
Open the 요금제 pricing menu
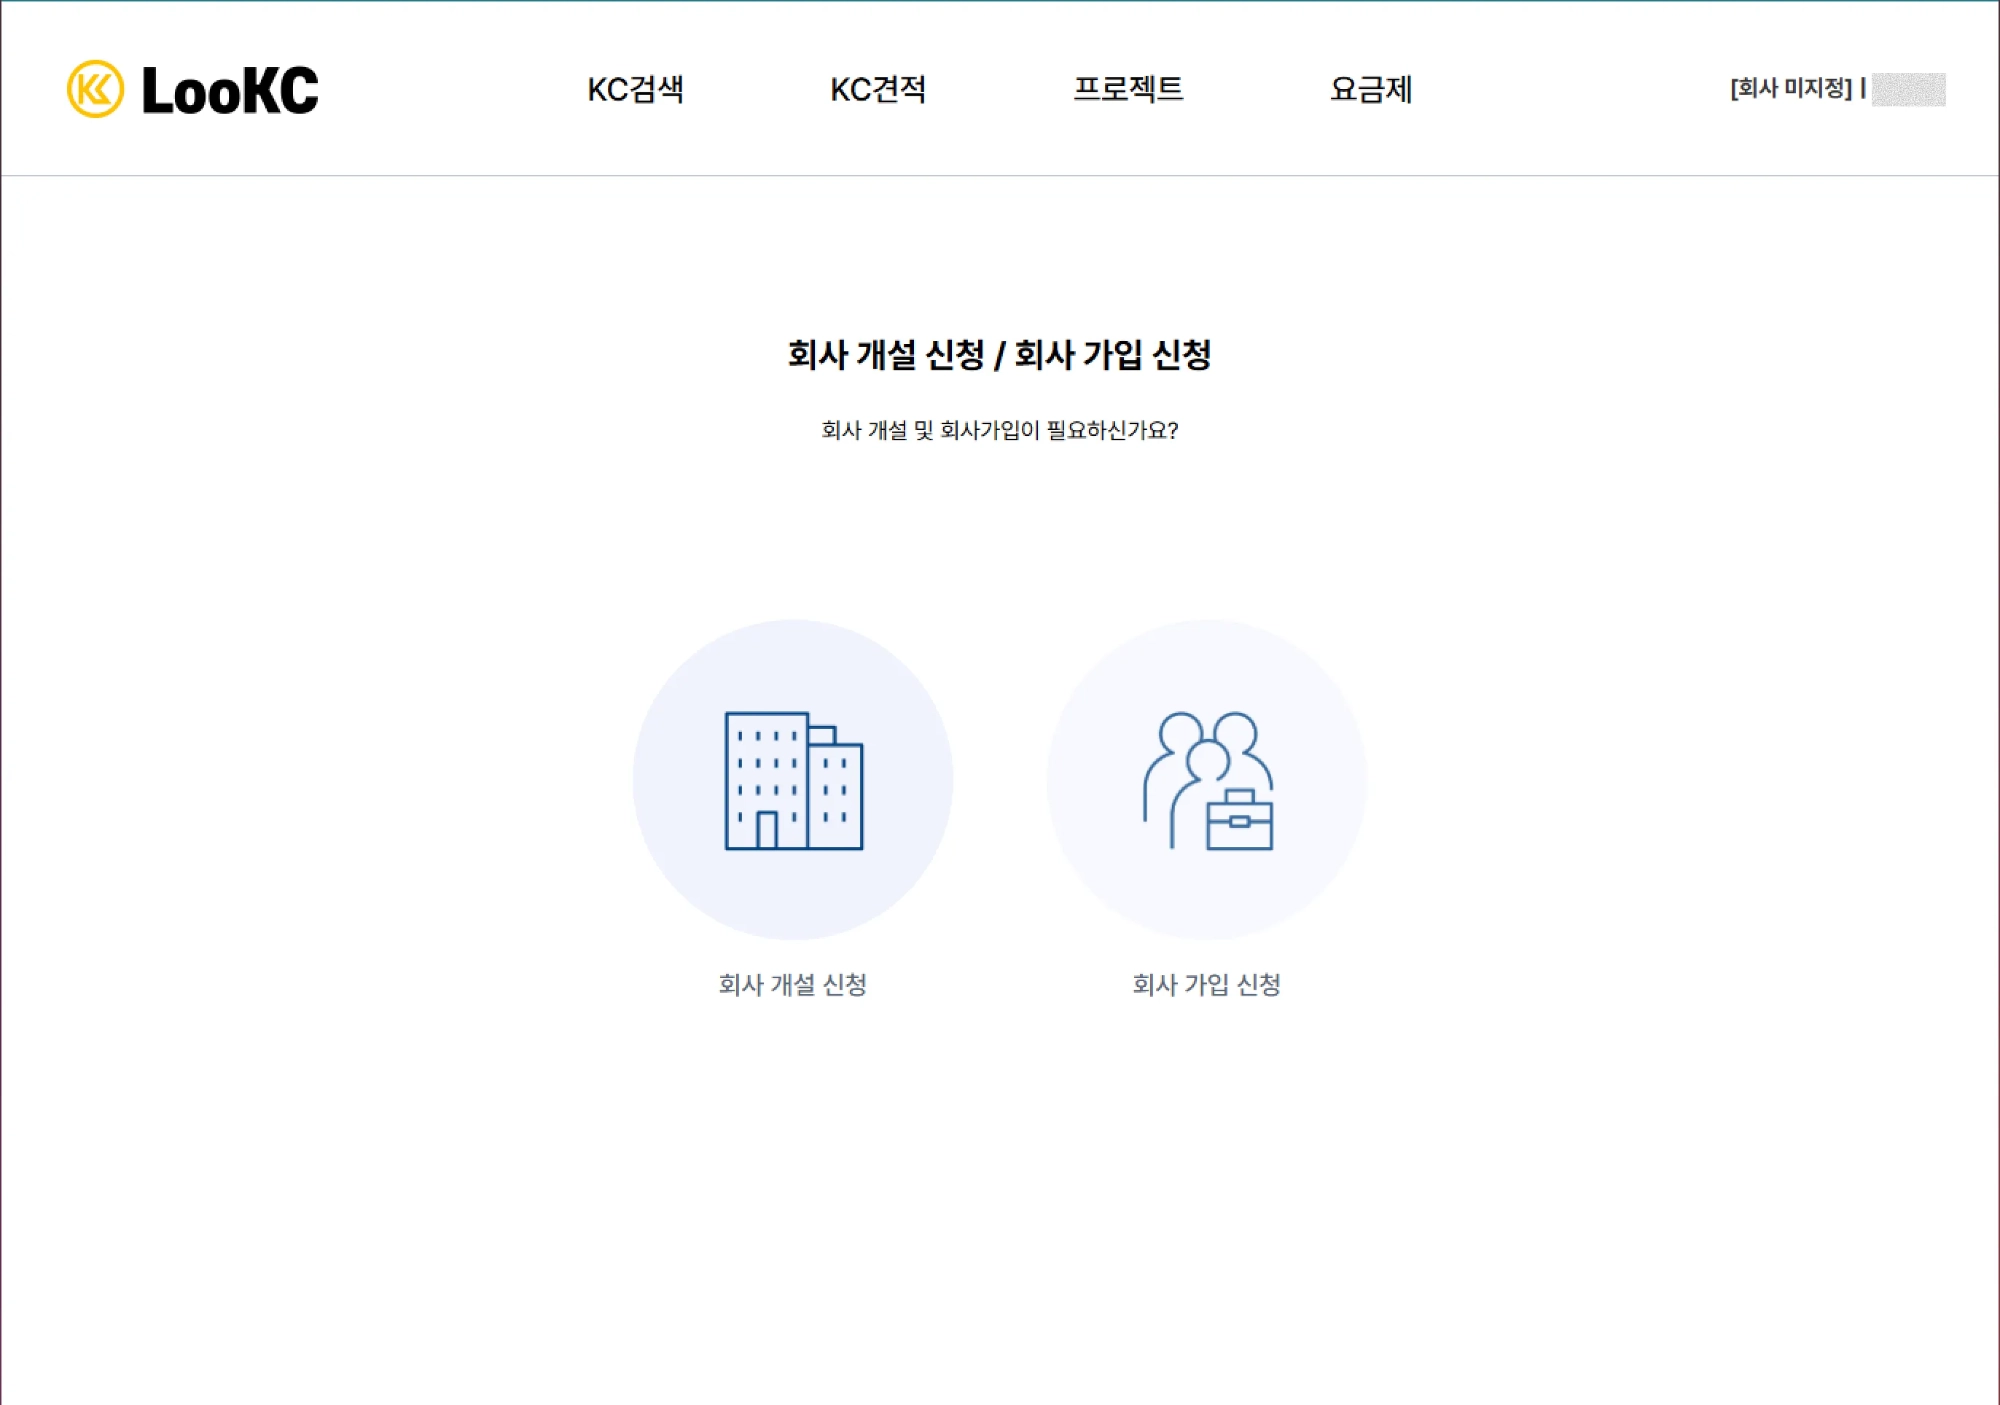[x=1371, y=89]
